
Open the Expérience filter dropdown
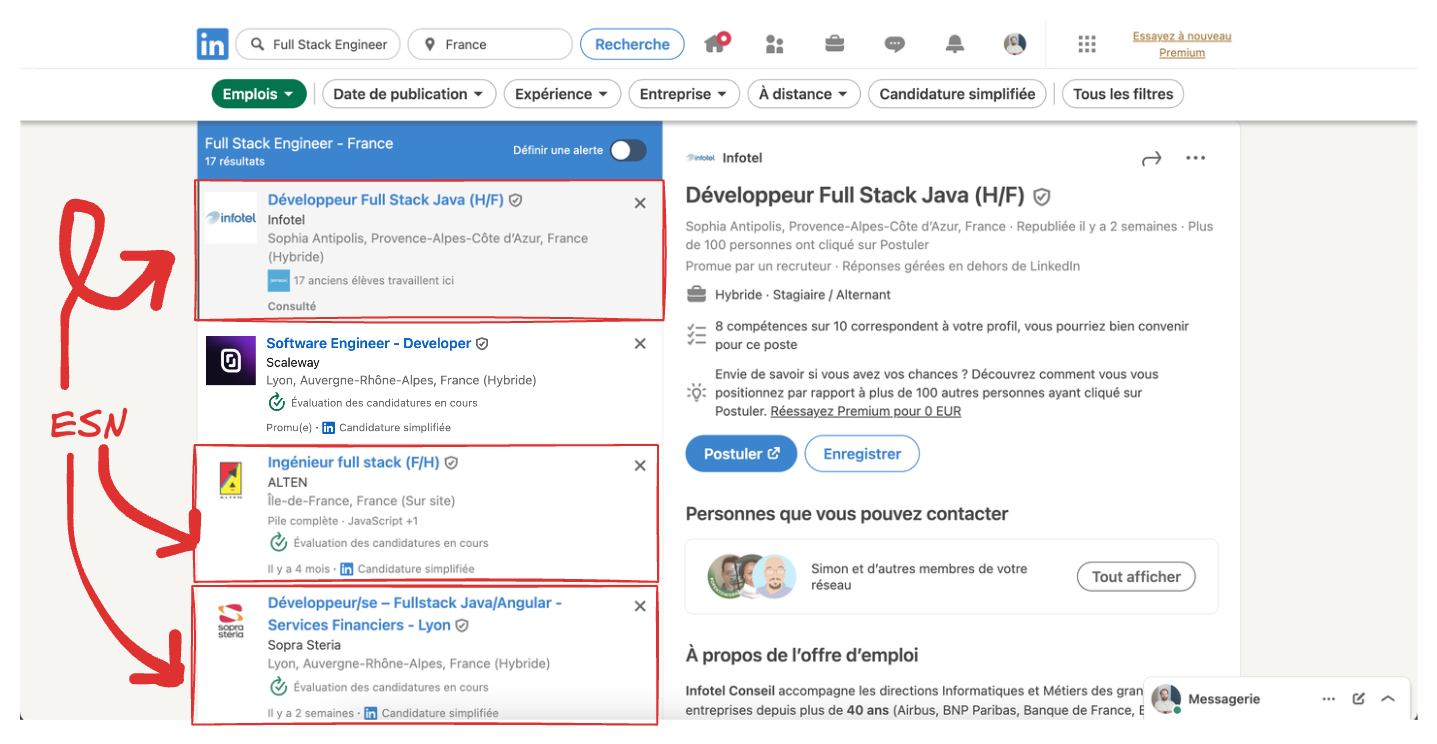pos(562,94)
